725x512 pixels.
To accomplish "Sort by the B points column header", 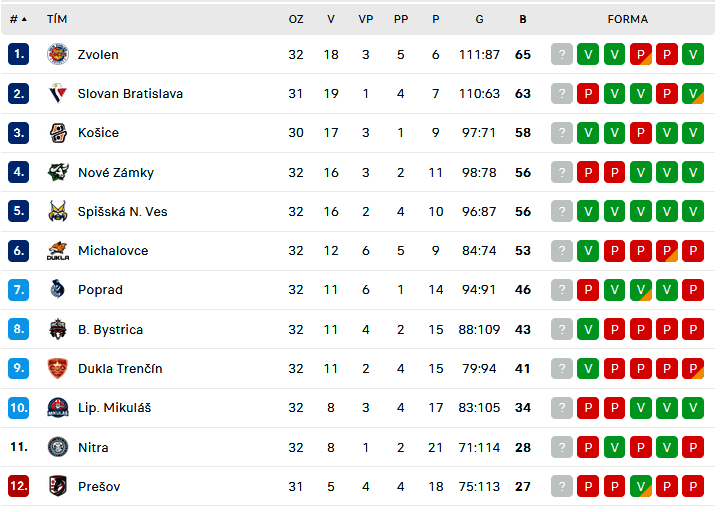I will coord(522,19).
